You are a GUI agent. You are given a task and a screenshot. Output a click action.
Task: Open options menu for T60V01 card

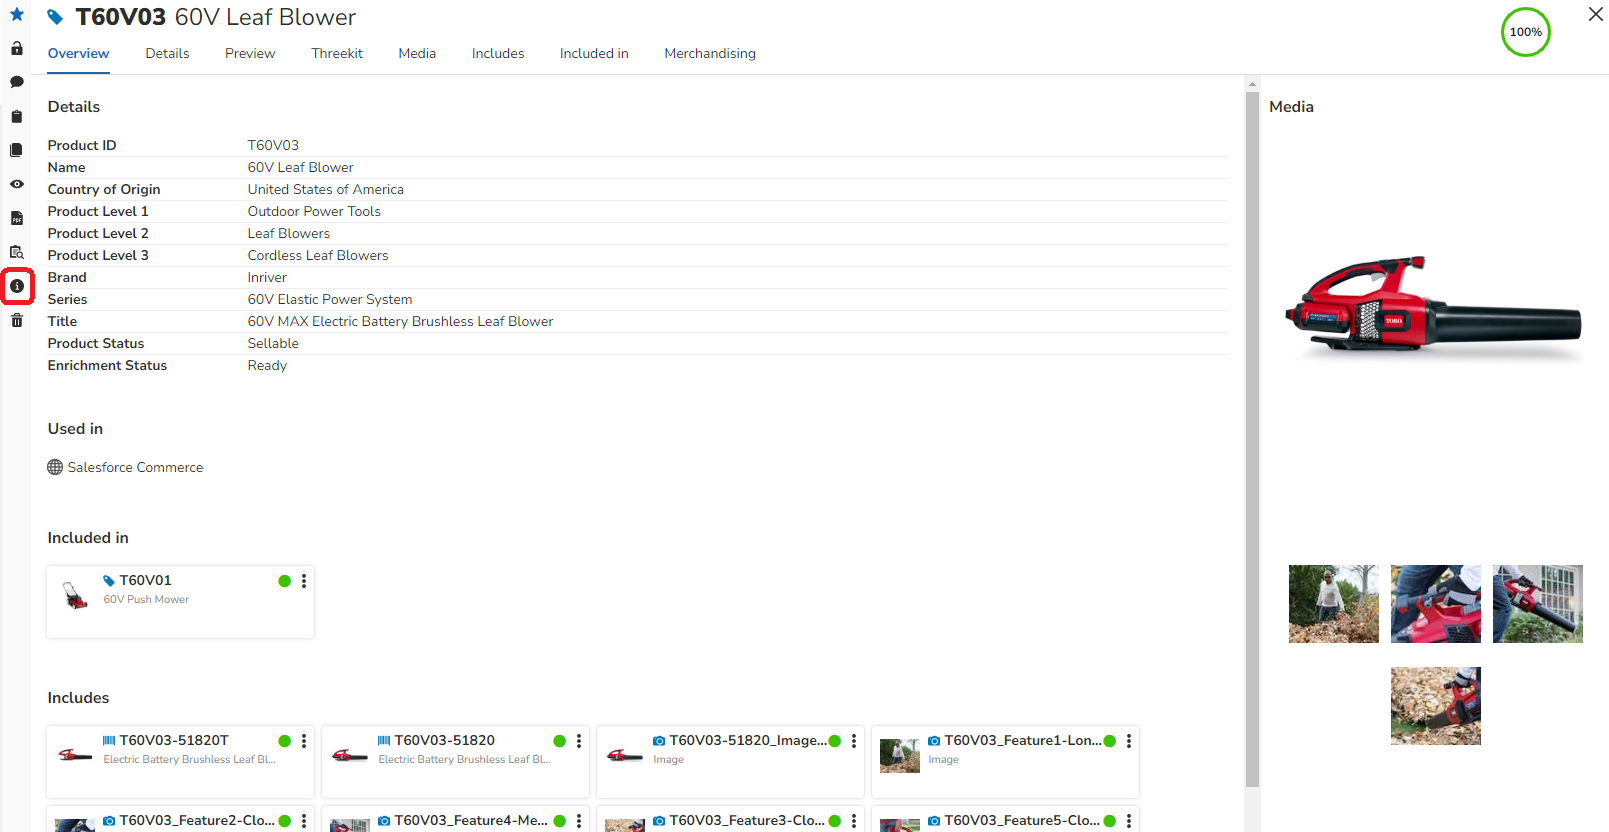[304, 581]
